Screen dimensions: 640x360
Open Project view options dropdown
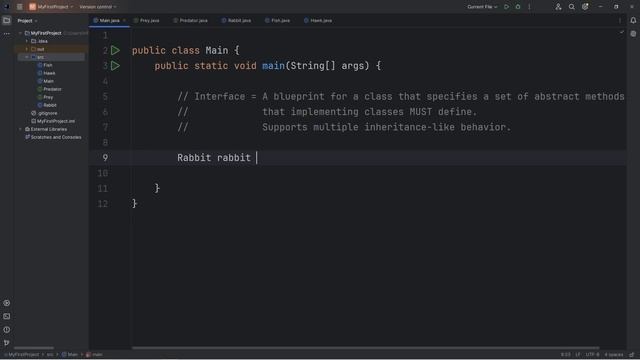pyautogui.click(x=27, y=20)
